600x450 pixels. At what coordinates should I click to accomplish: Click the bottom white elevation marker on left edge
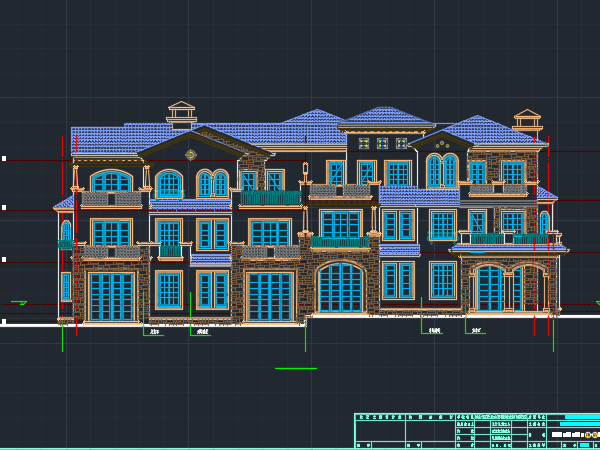(4, 321)
